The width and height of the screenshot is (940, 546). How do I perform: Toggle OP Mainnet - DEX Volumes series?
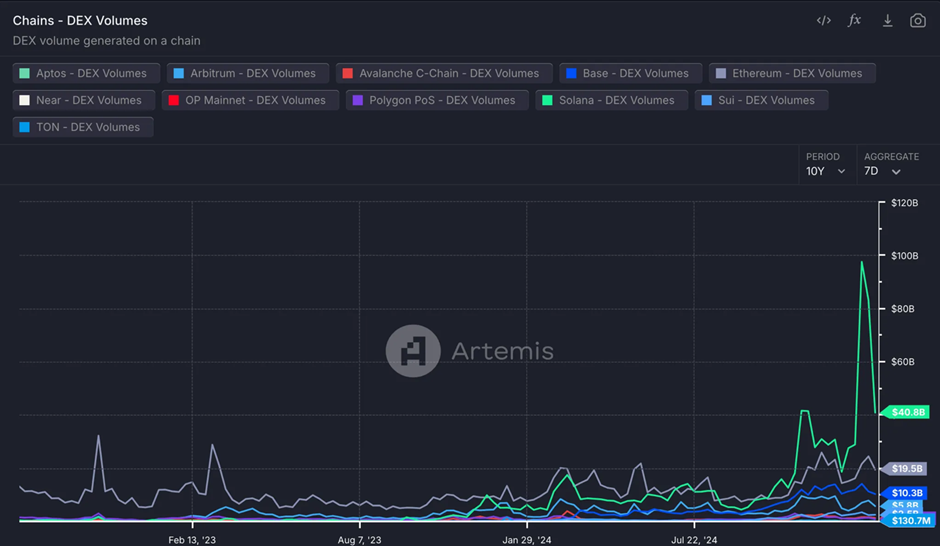point(251,100)
